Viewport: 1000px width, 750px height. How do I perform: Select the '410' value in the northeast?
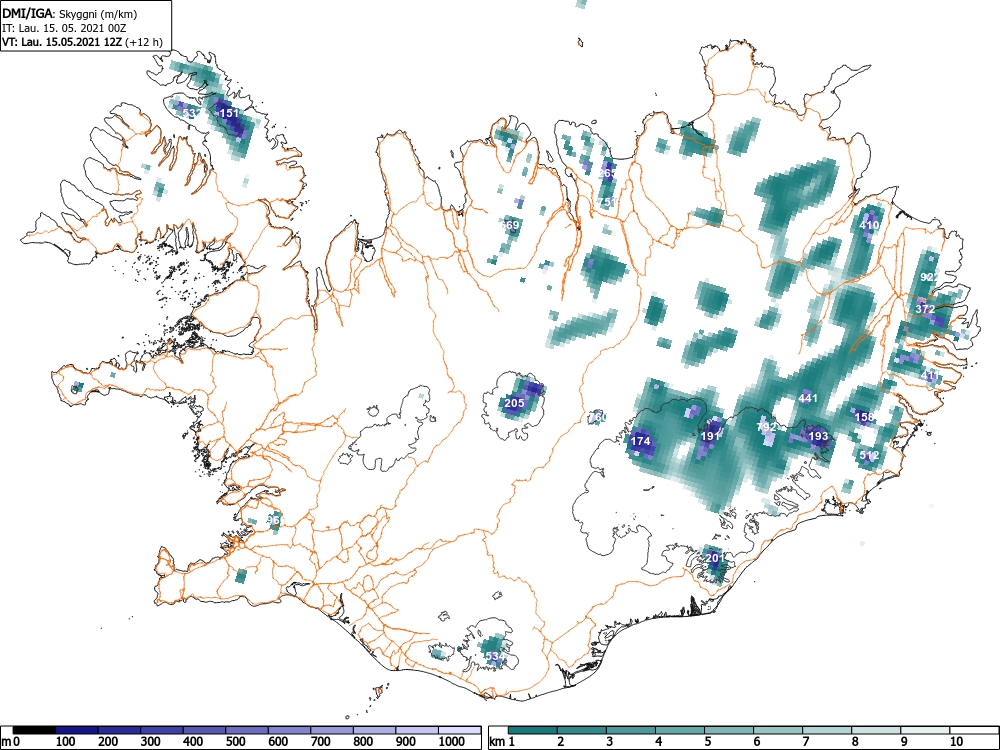coord(869,225)
